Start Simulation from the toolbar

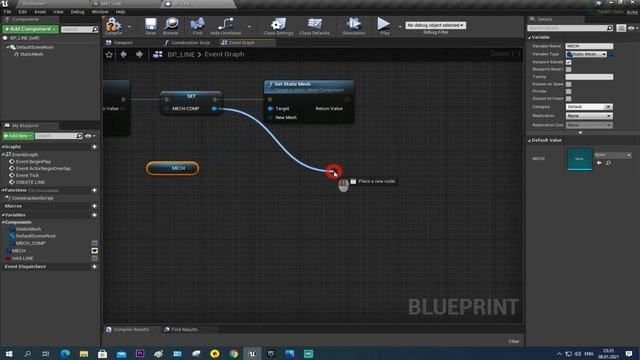pyautogui.click(x=353, y=26)
